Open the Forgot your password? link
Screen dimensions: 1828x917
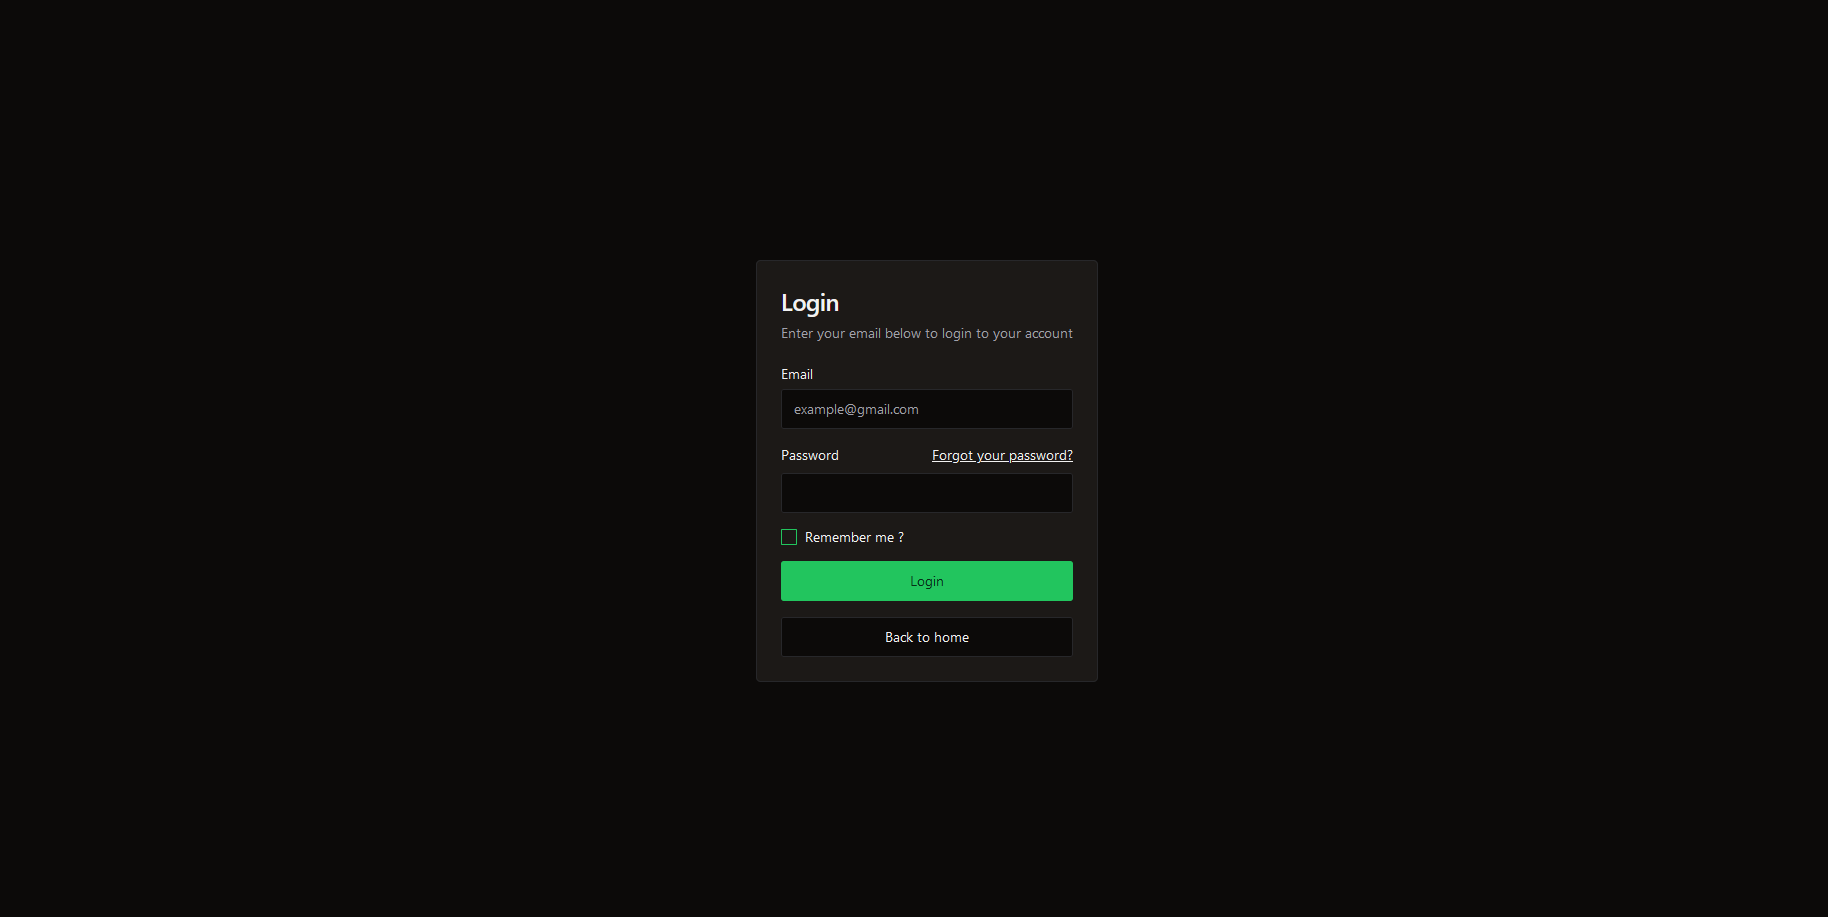point(1002,455)
